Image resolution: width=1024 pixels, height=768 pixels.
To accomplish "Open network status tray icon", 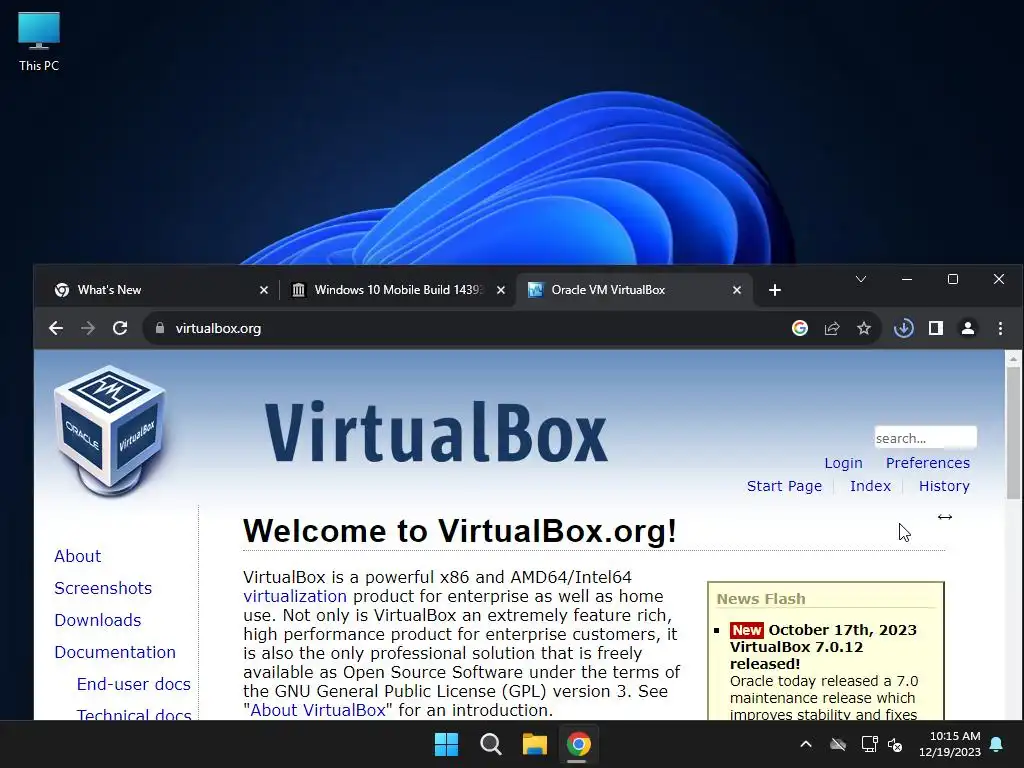I will (x=869, y=744).
